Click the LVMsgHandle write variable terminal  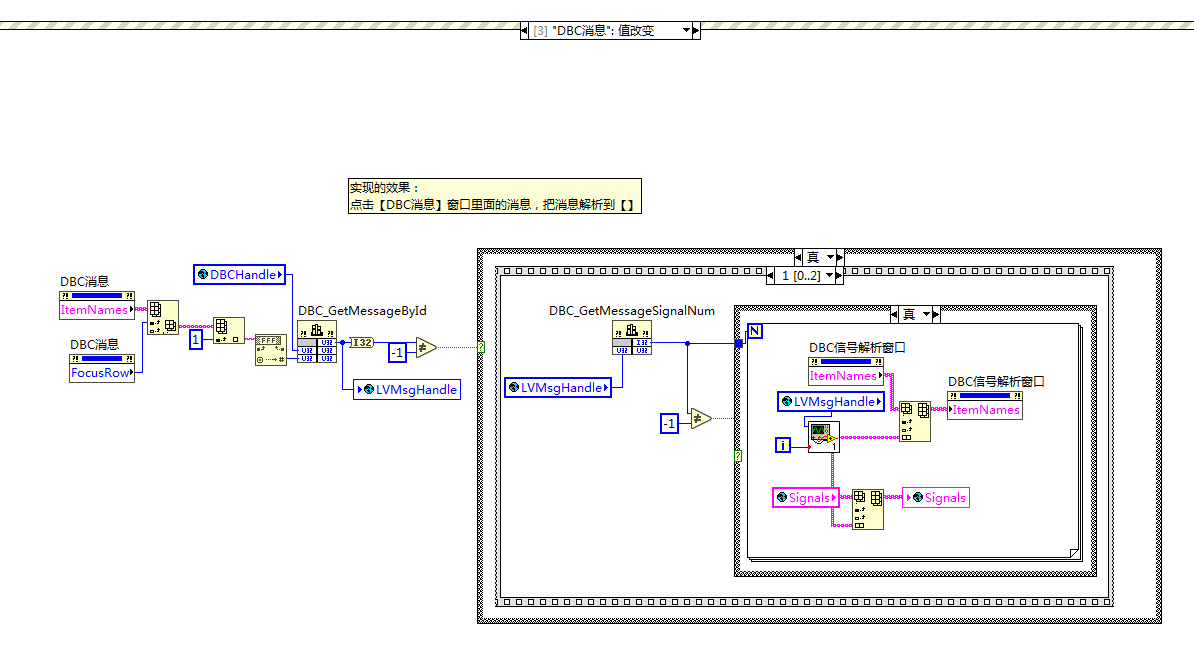coord(406,390)
